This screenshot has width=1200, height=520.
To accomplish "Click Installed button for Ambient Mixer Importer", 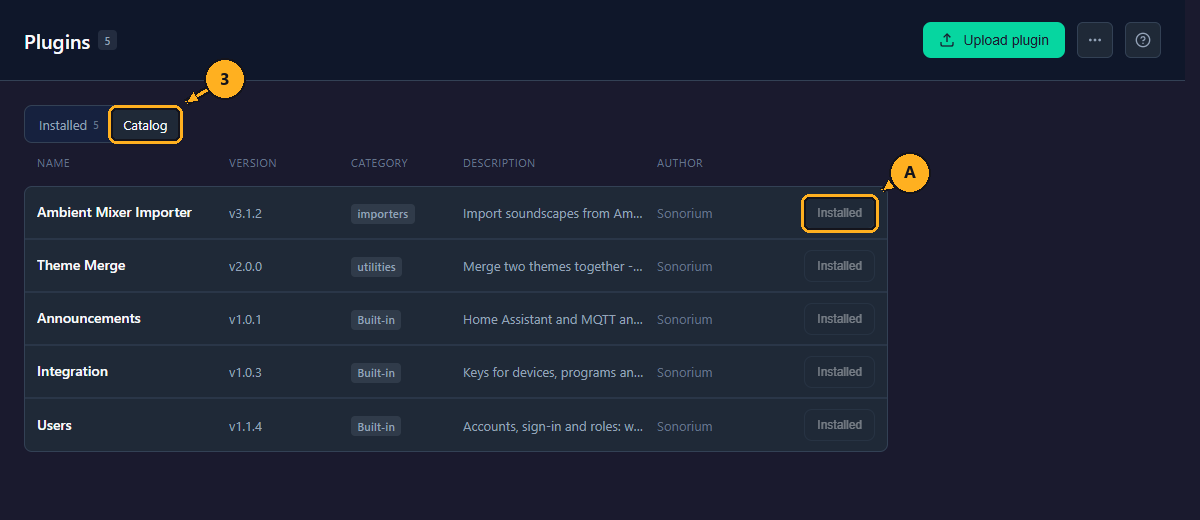I will (x=839, y=213).
